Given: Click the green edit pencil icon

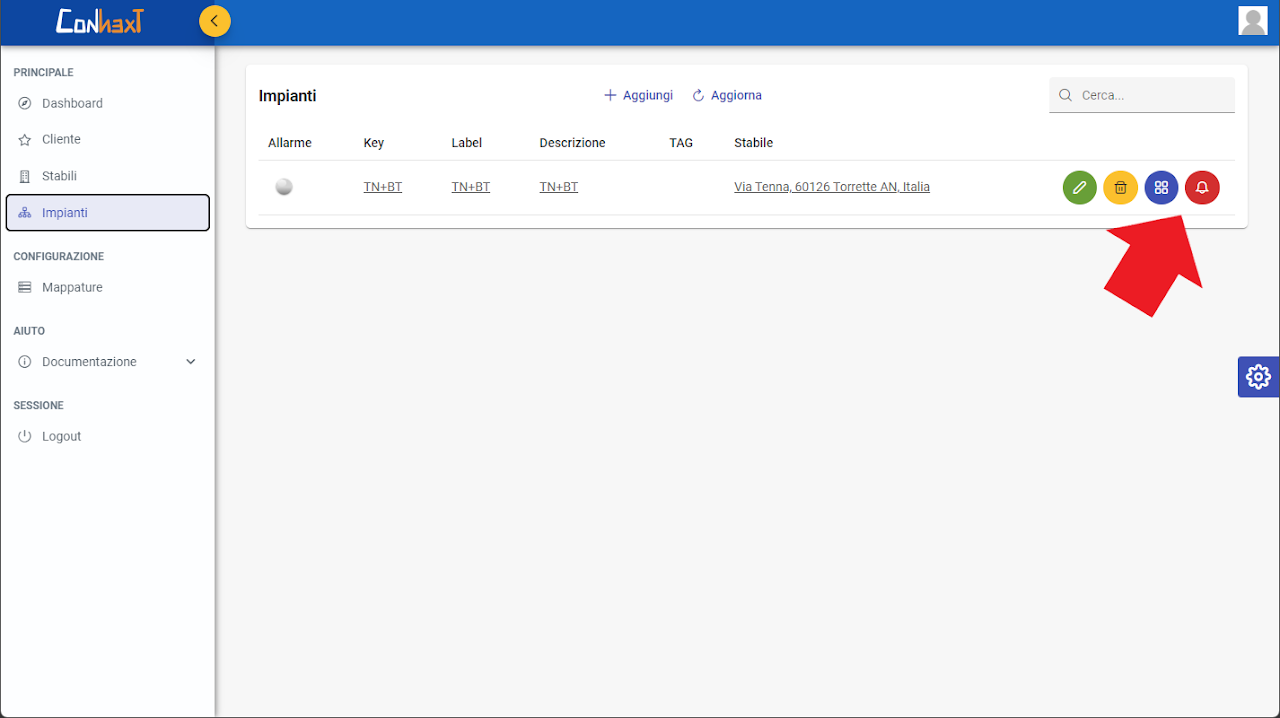Looking at the screenshot, I should point(1079,187).
